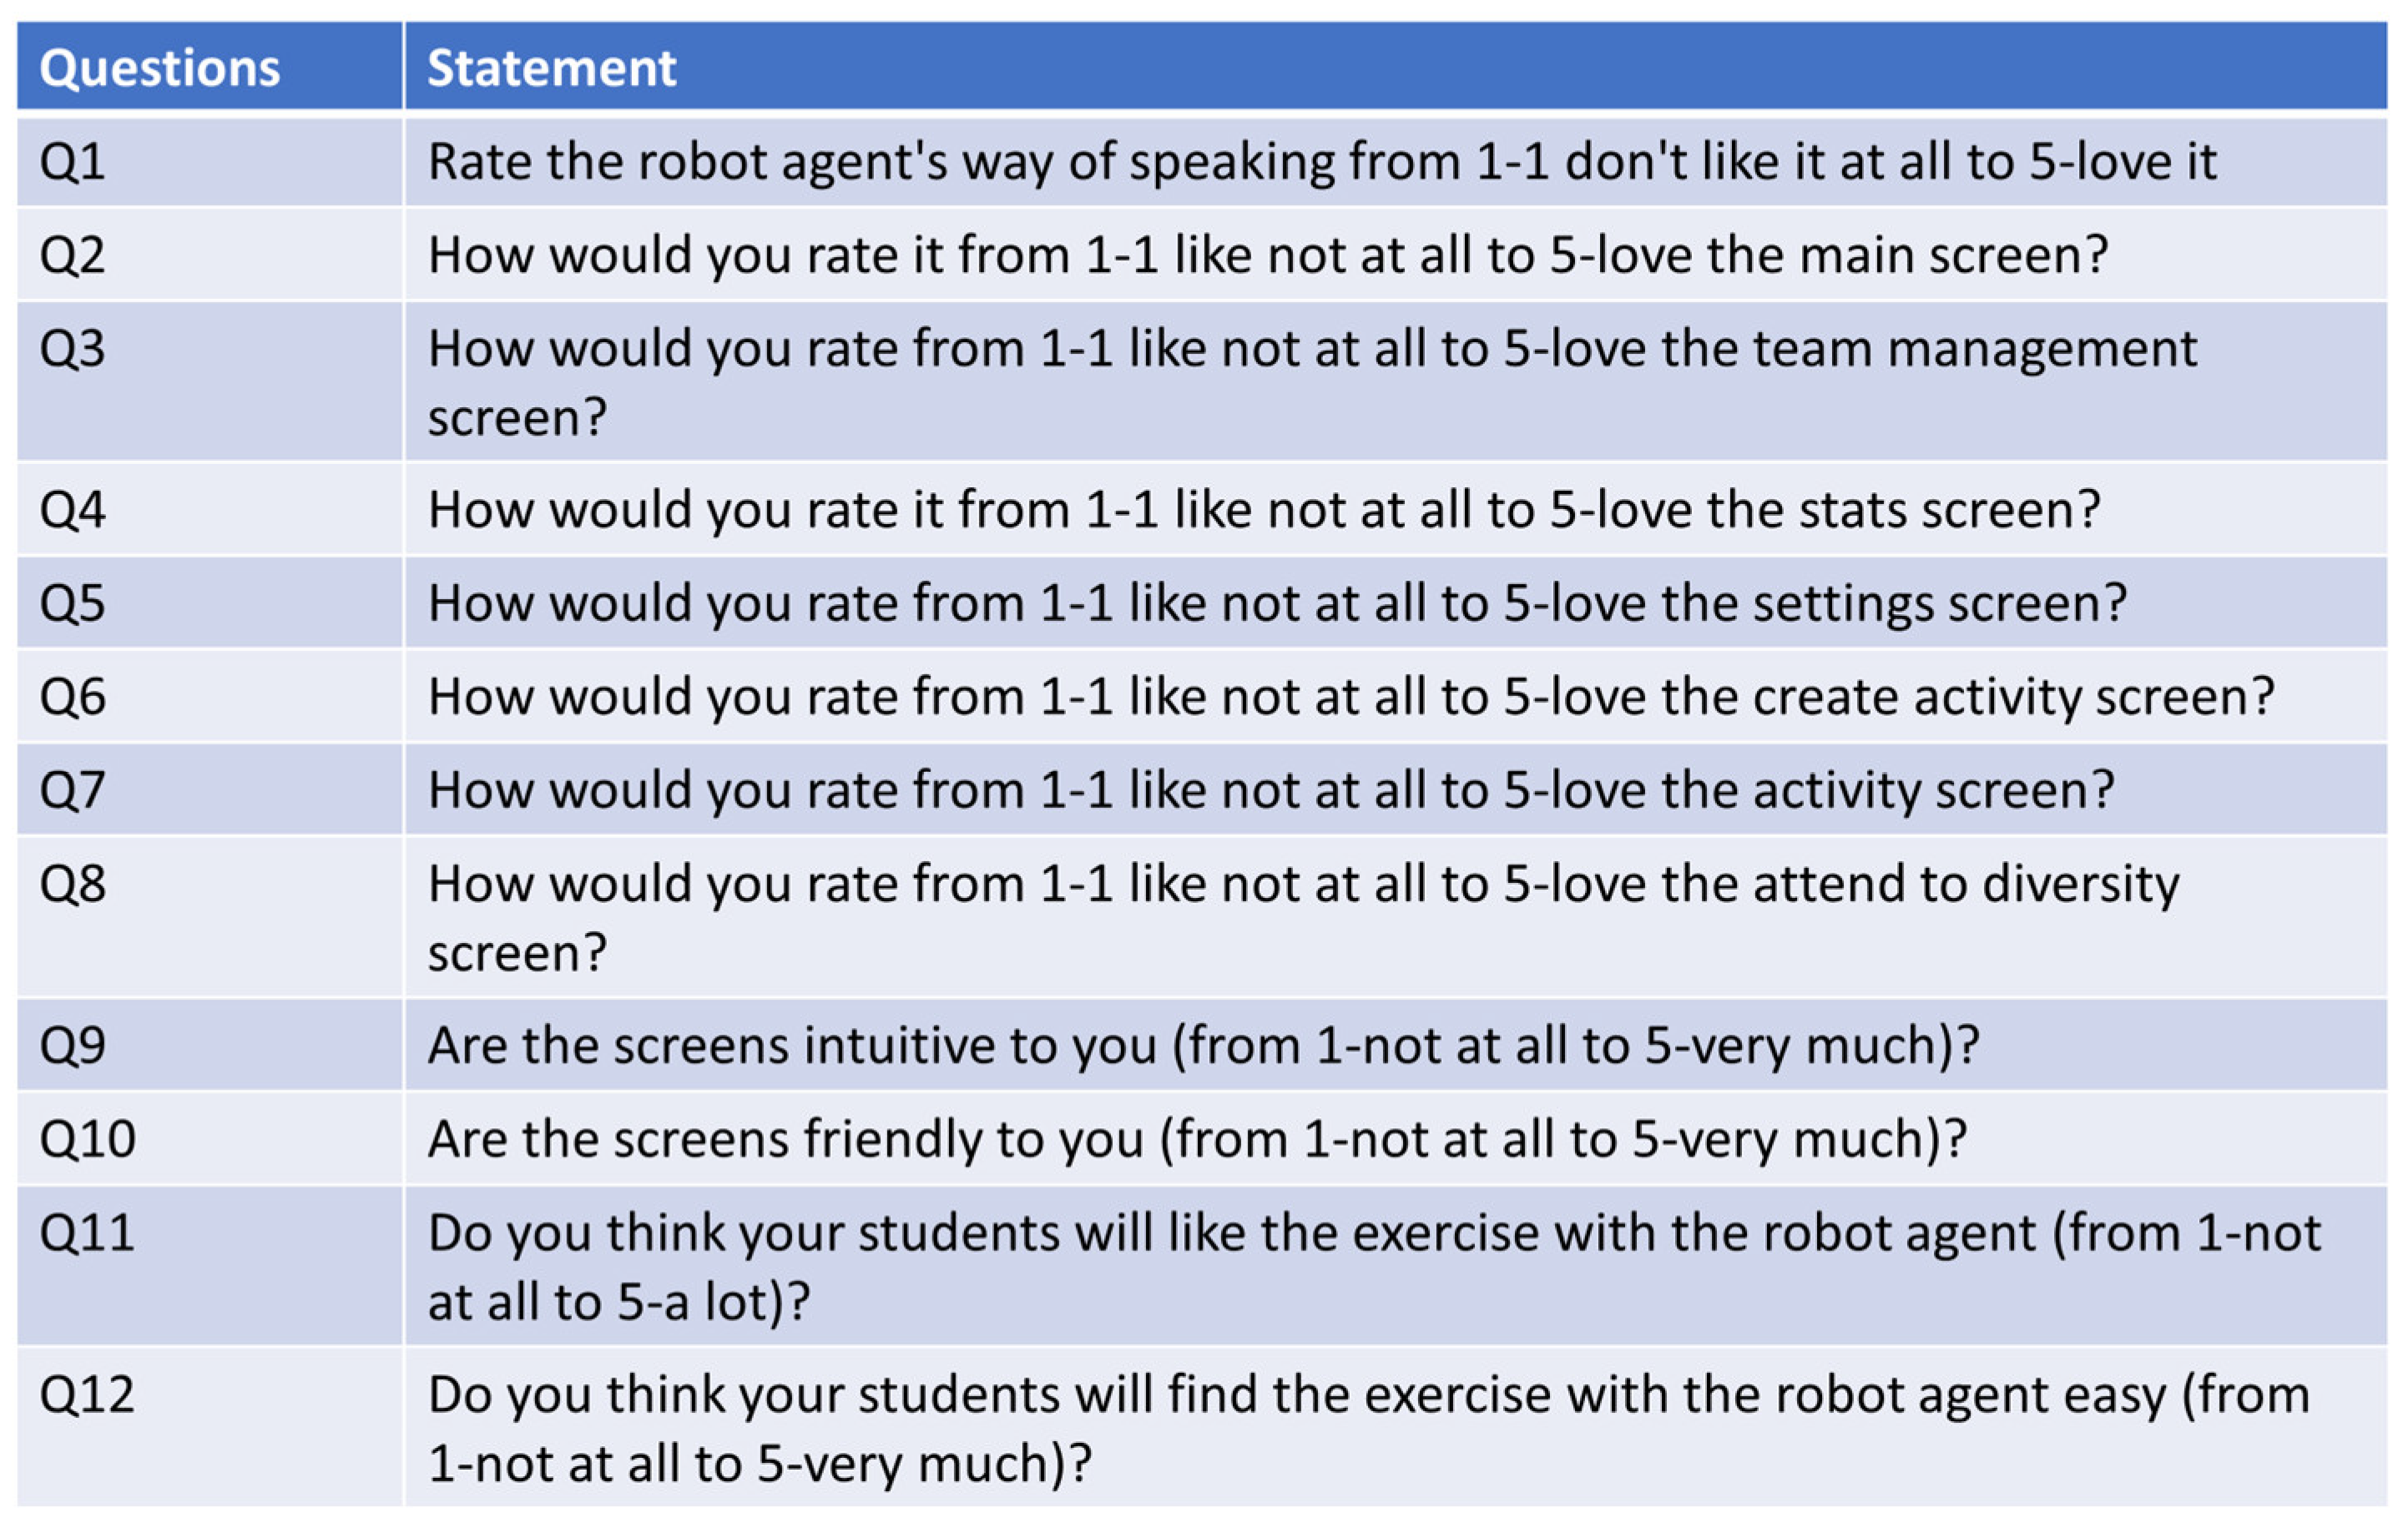Viewport: 2408px width, 1528px height.
Task: Click the students will like the exercise statement
Action: [x=1373, y=1266]
